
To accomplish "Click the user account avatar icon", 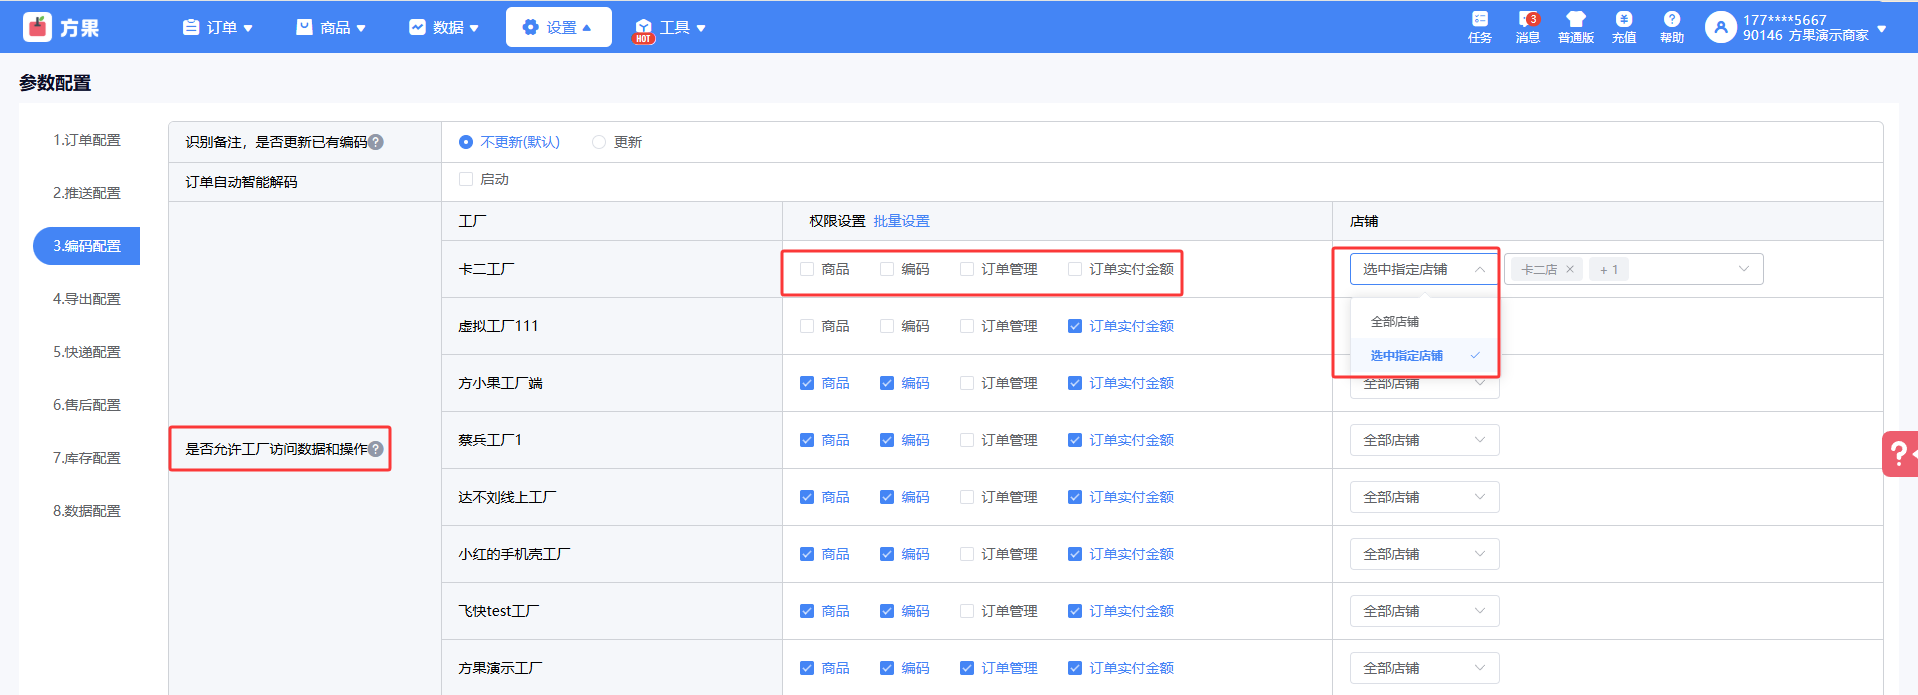I will click(x=1720, y=28).
